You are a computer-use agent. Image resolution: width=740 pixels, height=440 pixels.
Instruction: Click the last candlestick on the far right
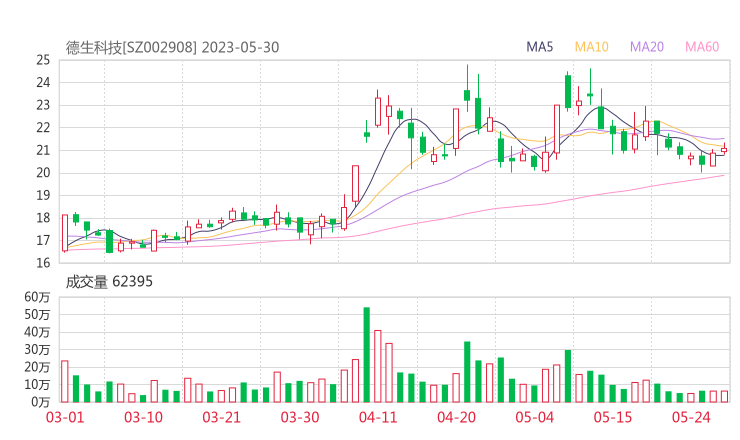724,150
